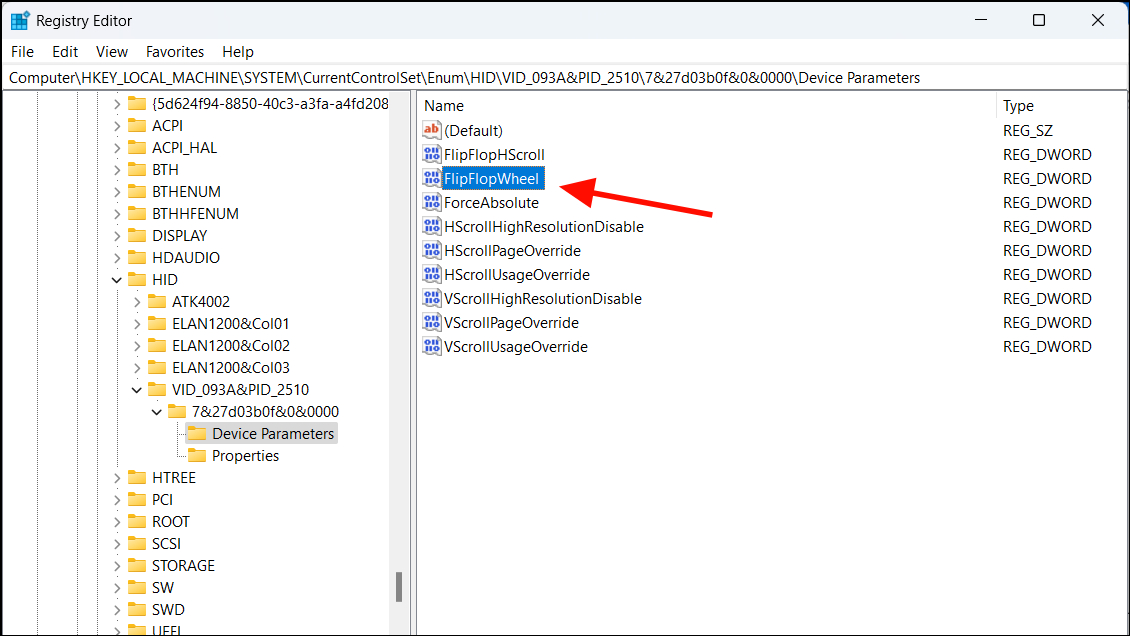Click the HDAUDIO folder icon

137,257
